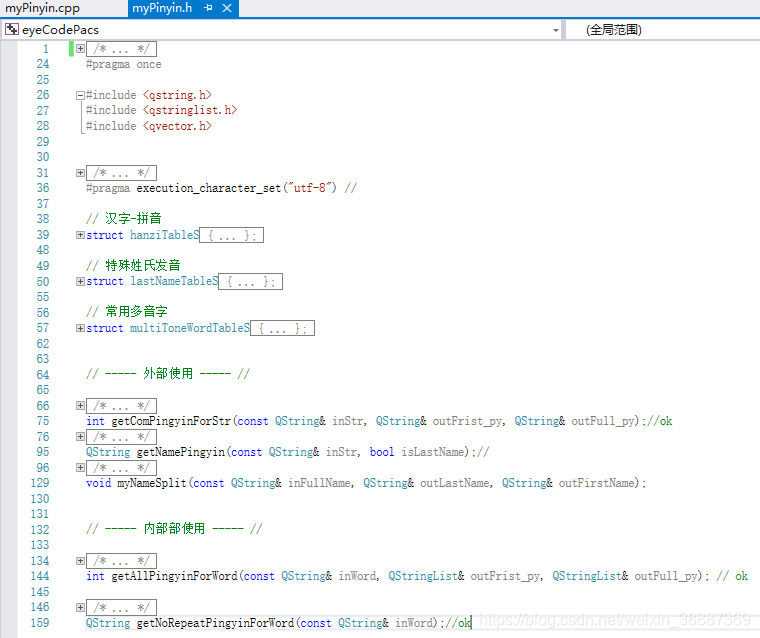This screenshot has height=638, width=760.
Task: Collapse the #include block at line 26
Action: pos(80,96)
